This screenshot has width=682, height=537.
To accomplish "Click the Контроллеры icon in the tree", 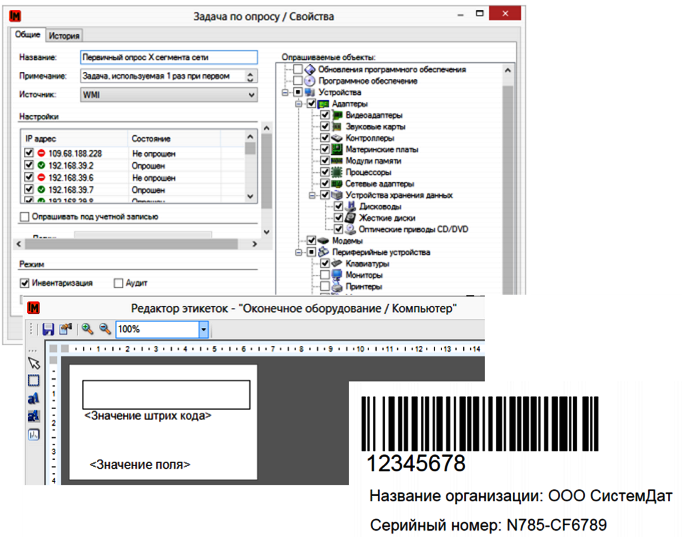I will [x=337, y=138].
